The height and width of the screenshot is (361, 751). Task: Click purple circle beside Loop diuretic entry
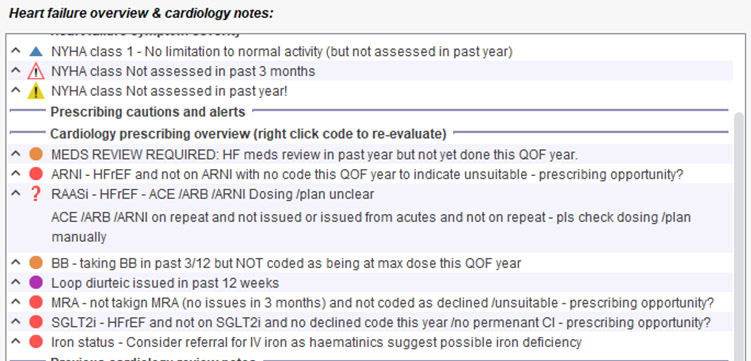coord(36,282)
